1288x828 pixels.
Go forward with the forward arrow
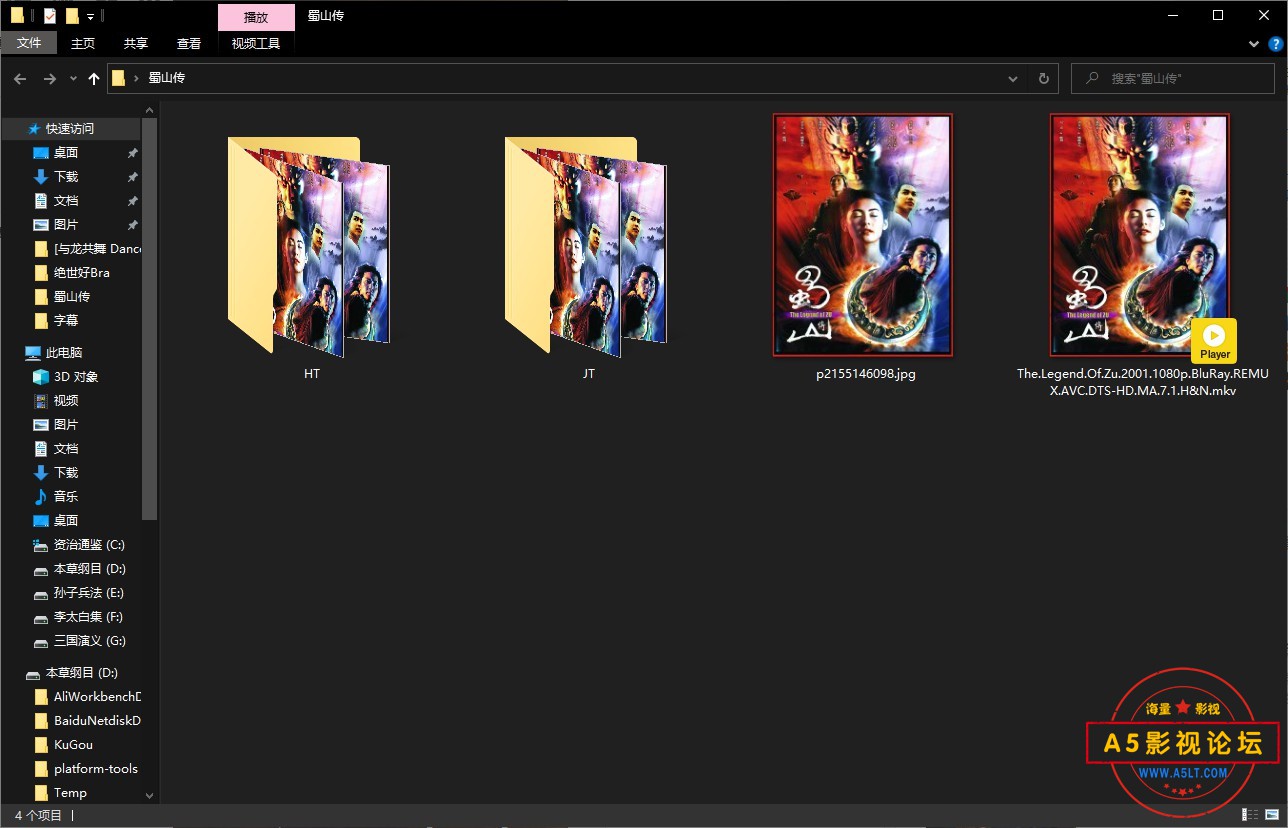pyautogui.click(x=49, y=78)
